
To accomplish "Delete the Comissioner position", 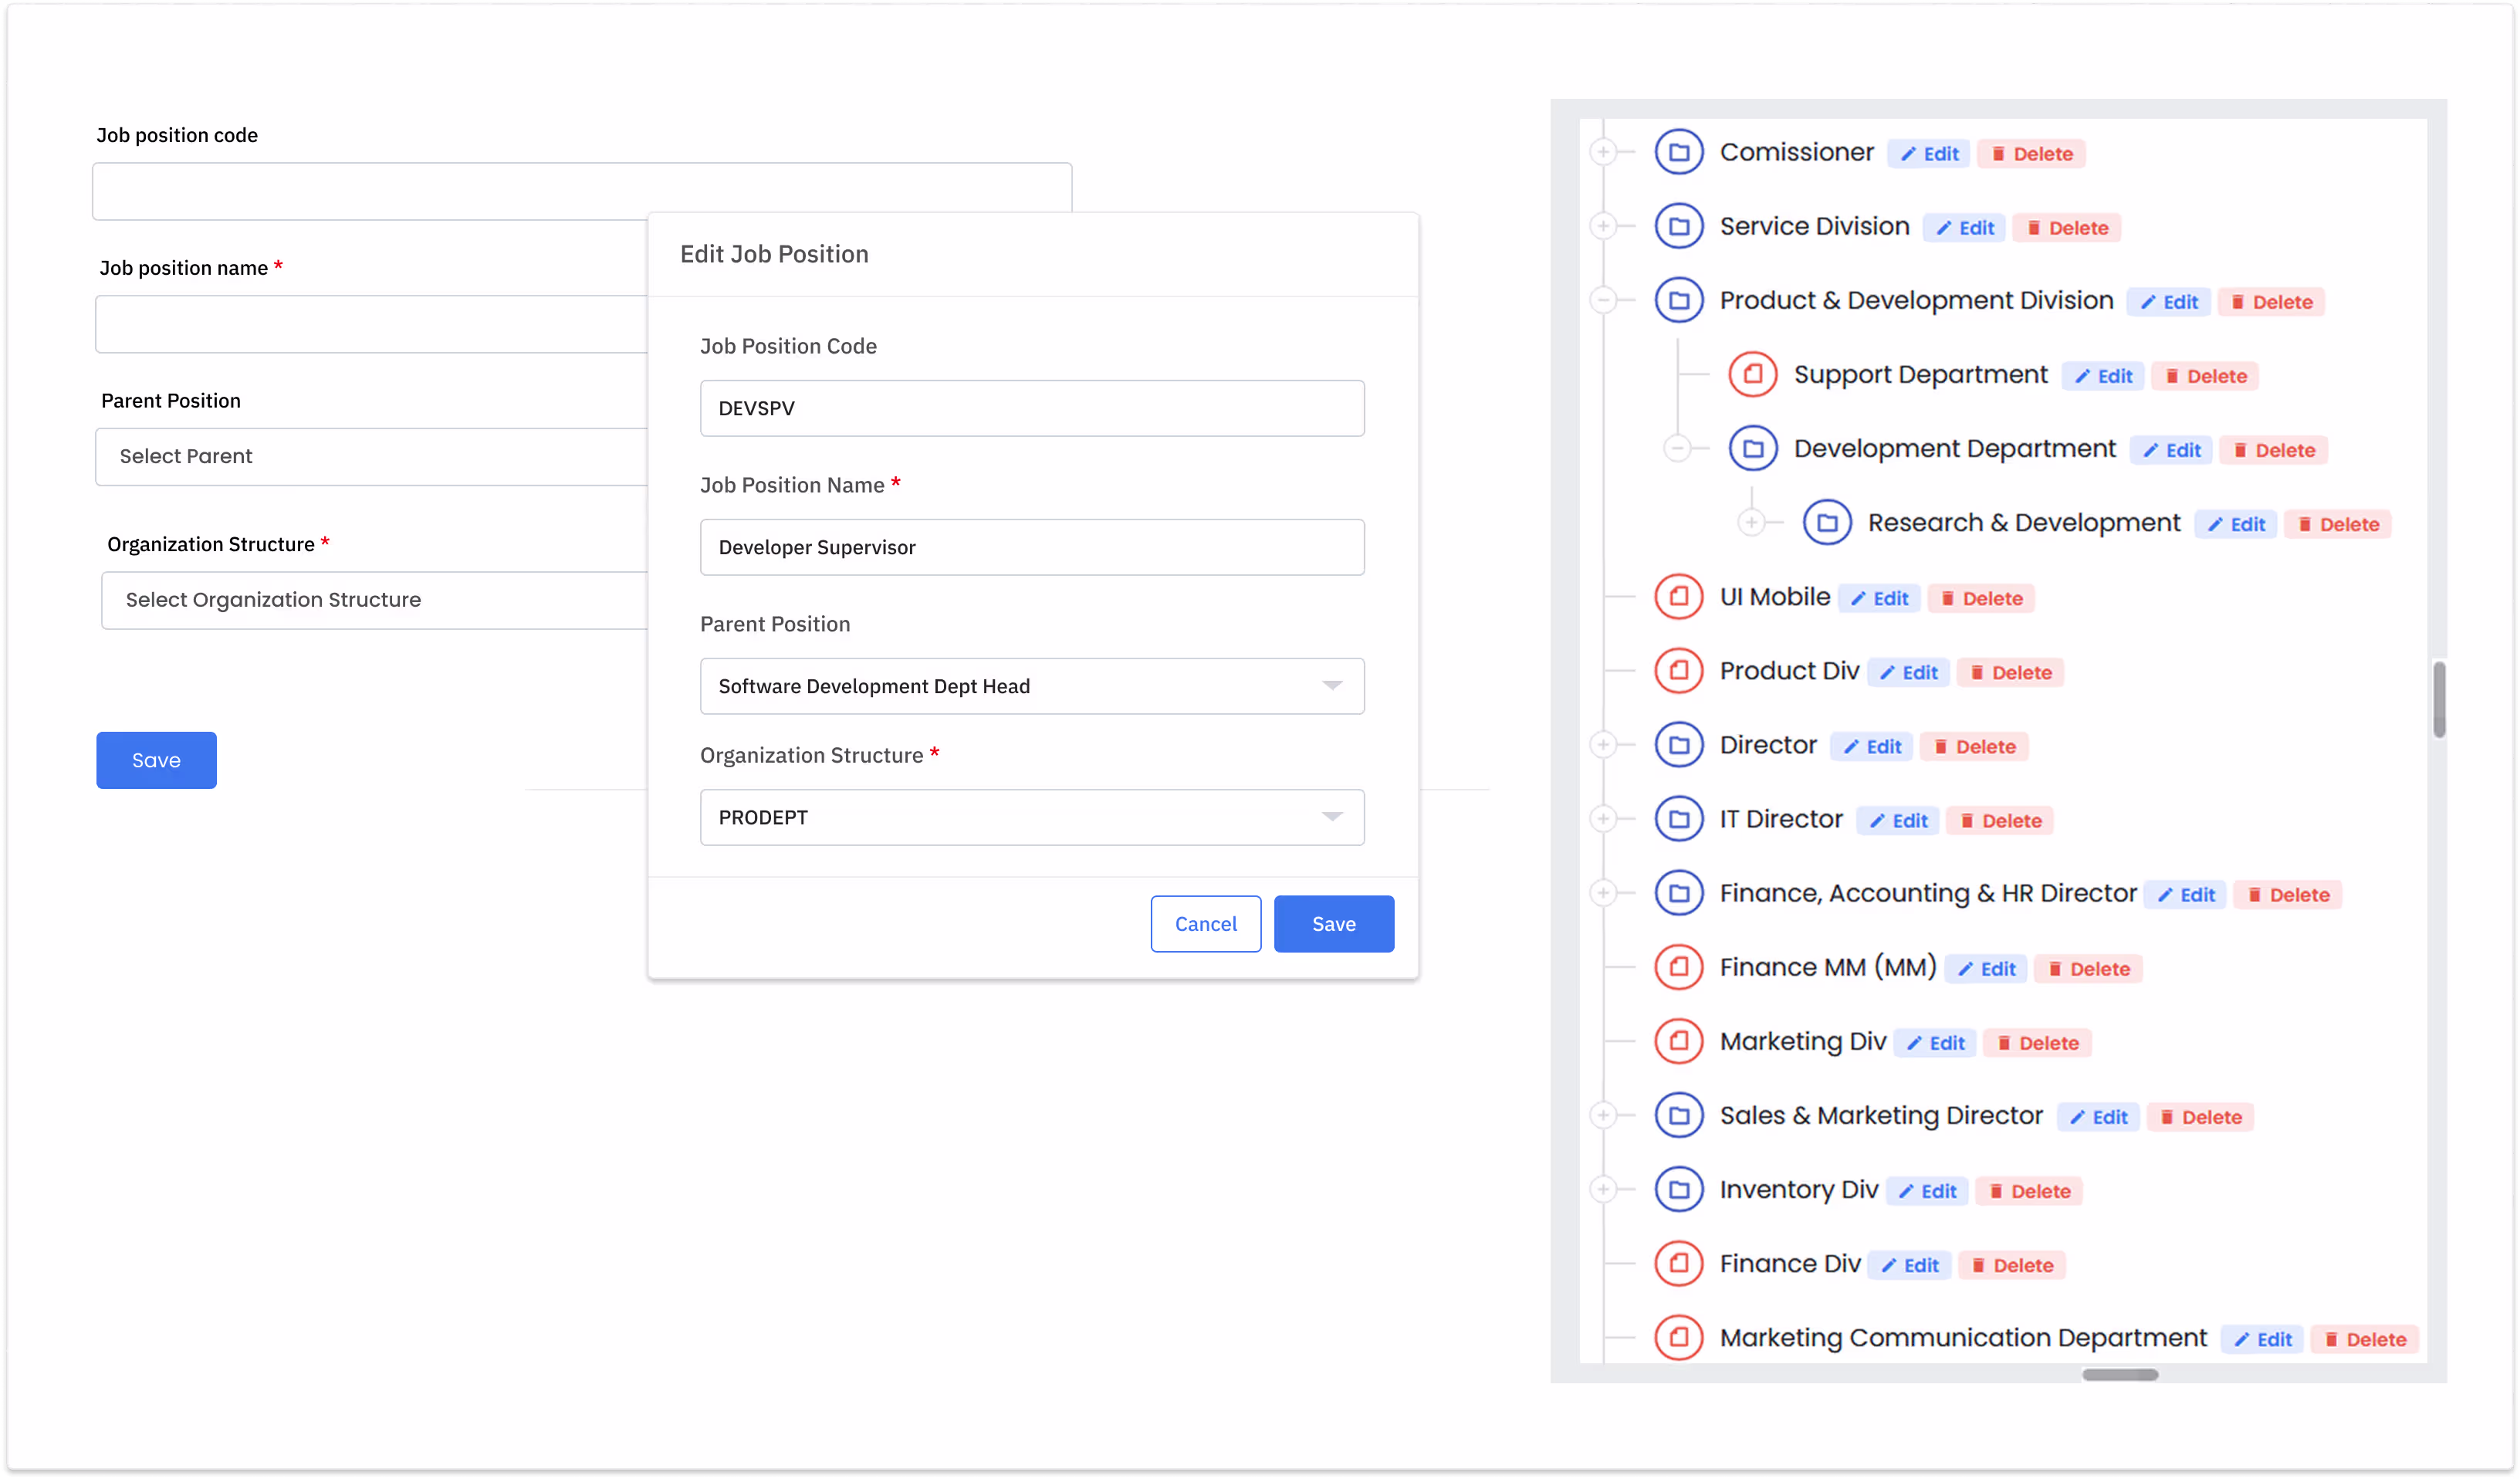I will tap(2031, 154).
